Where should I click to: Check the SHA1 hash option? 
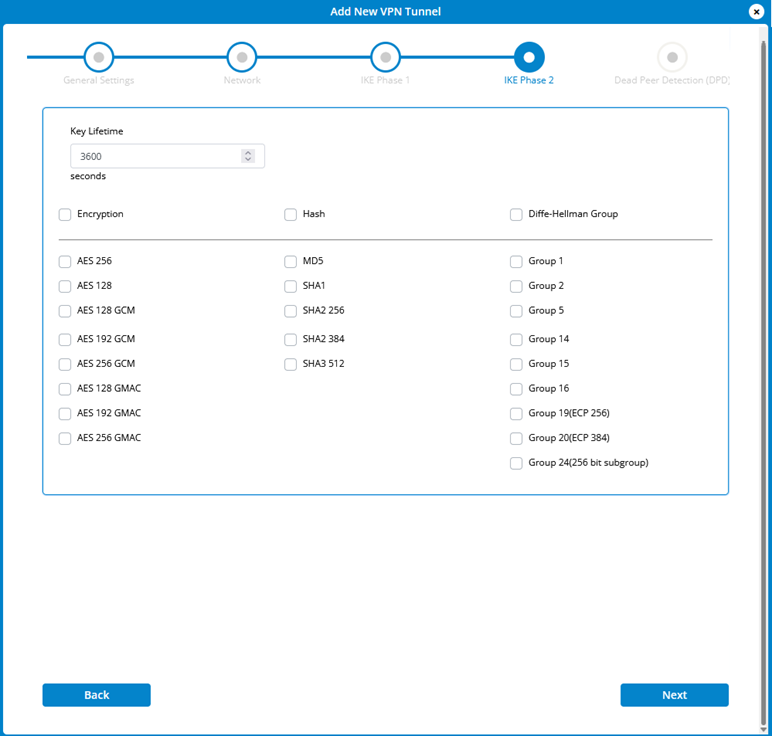click(x=291, y=286)
